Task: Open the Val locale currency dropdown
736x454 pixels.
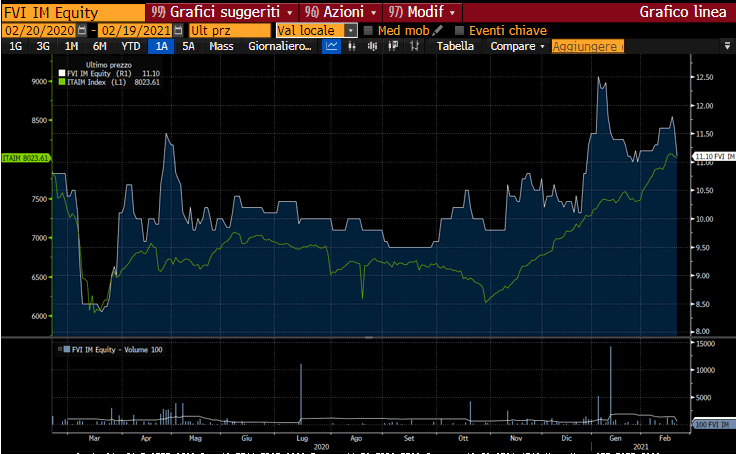Action: click(x=350, y=30)
